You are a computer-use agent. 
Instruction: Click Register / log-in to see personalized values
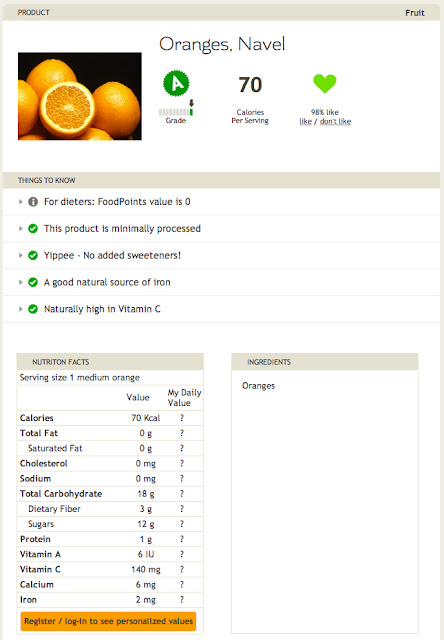point(109,621)
